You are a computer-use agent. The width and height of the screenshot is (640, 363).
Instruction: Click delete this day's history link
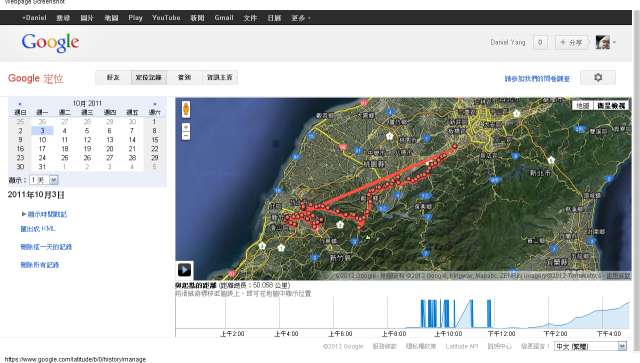pyautogui.click(x=46, y=247)
